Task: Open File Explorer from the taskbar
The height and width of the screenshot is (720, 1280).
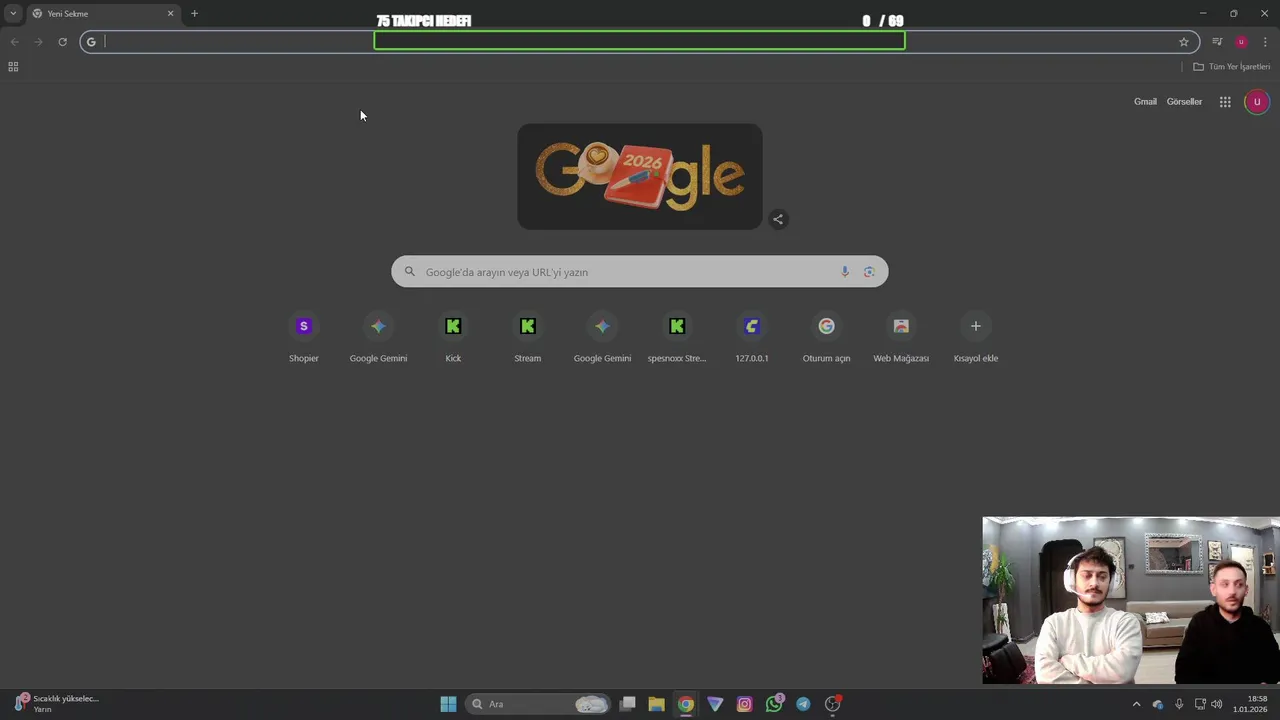Action: [656, 704]
